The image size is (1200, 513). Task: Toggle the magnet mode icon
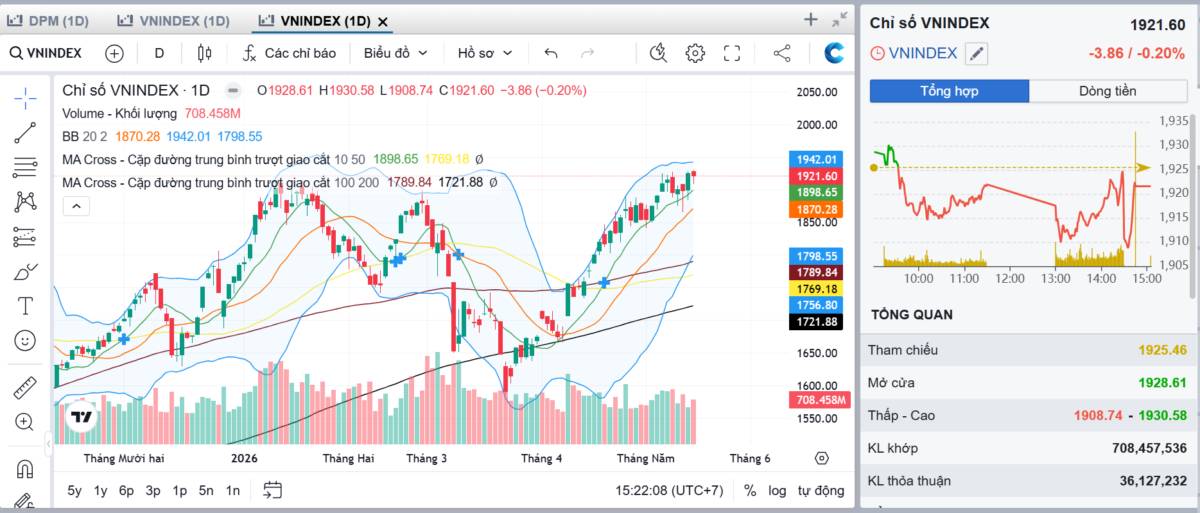25,467
